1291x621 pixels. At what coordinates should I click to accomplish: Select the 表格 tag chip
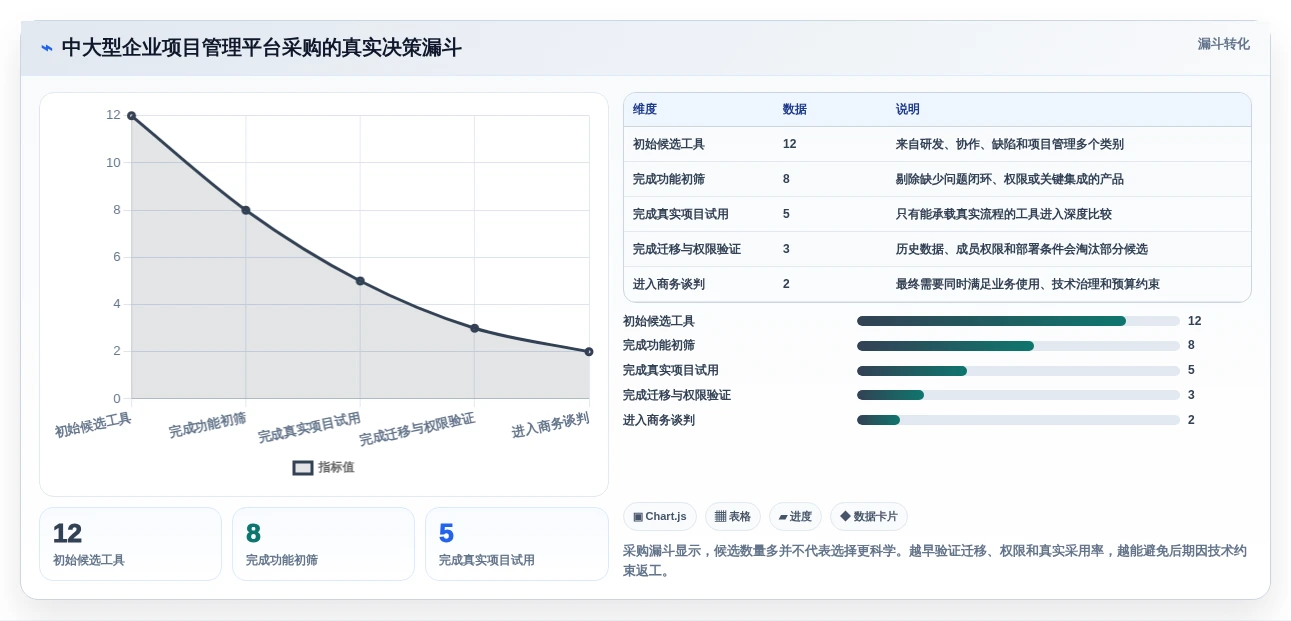pyautogui.click(x=733, y=516)
